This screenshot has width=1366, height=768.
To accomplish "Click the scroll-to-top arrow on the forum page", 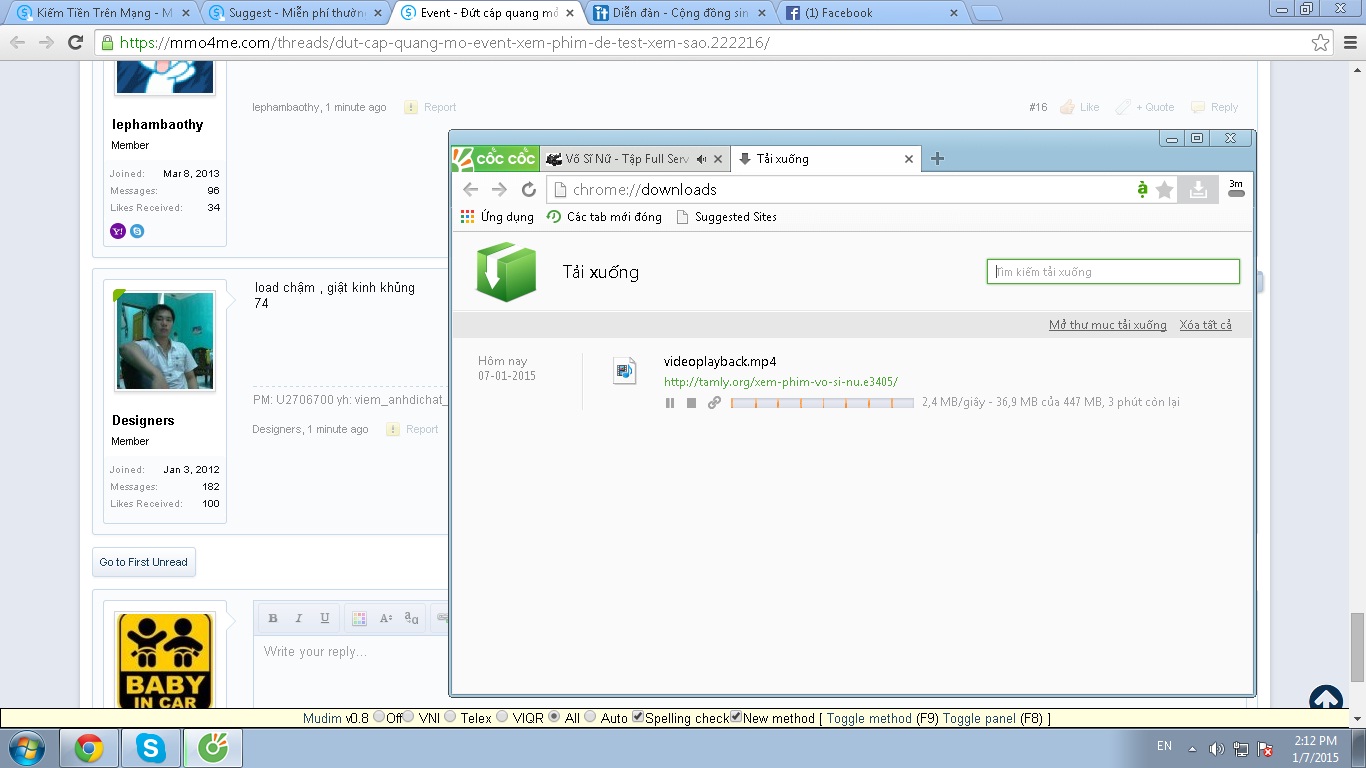I will [1326, 700].
